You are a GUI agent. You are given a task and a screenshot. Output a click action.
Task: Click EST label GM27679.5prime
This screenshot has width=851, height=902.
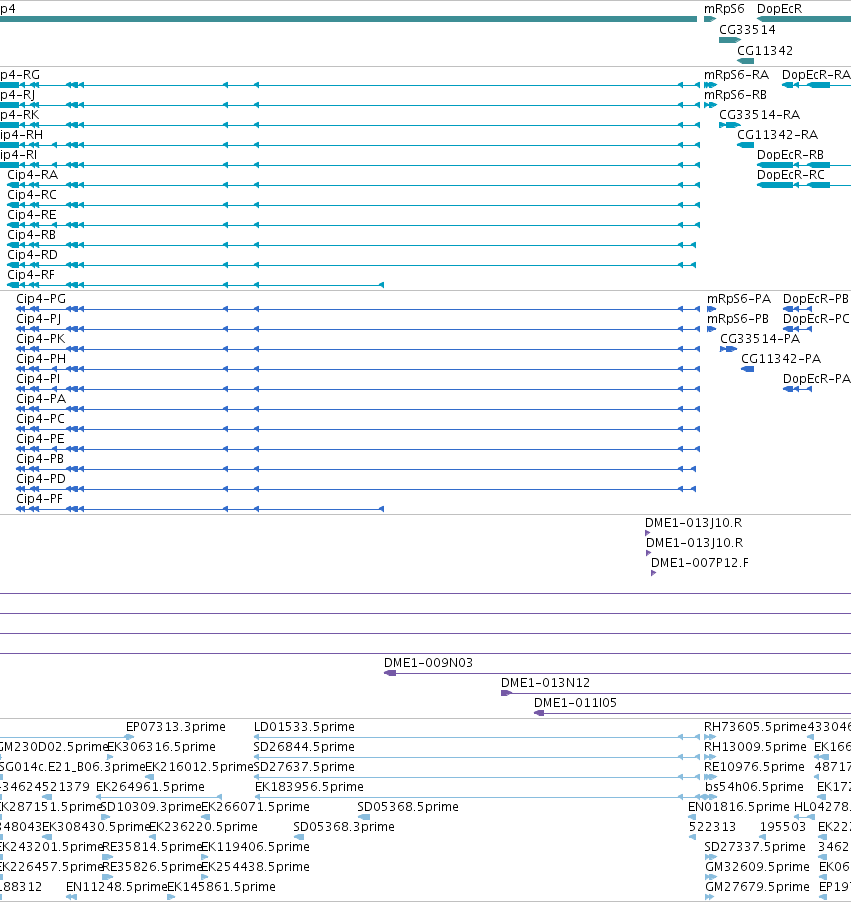pyautogui.click(x=757, y=887)
